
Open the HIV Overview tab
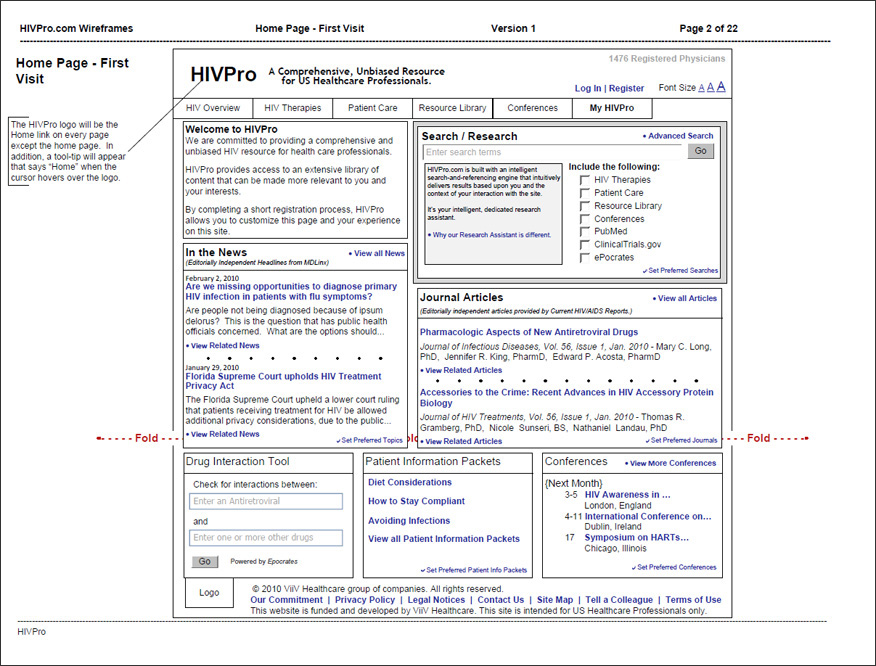point(213,108)
